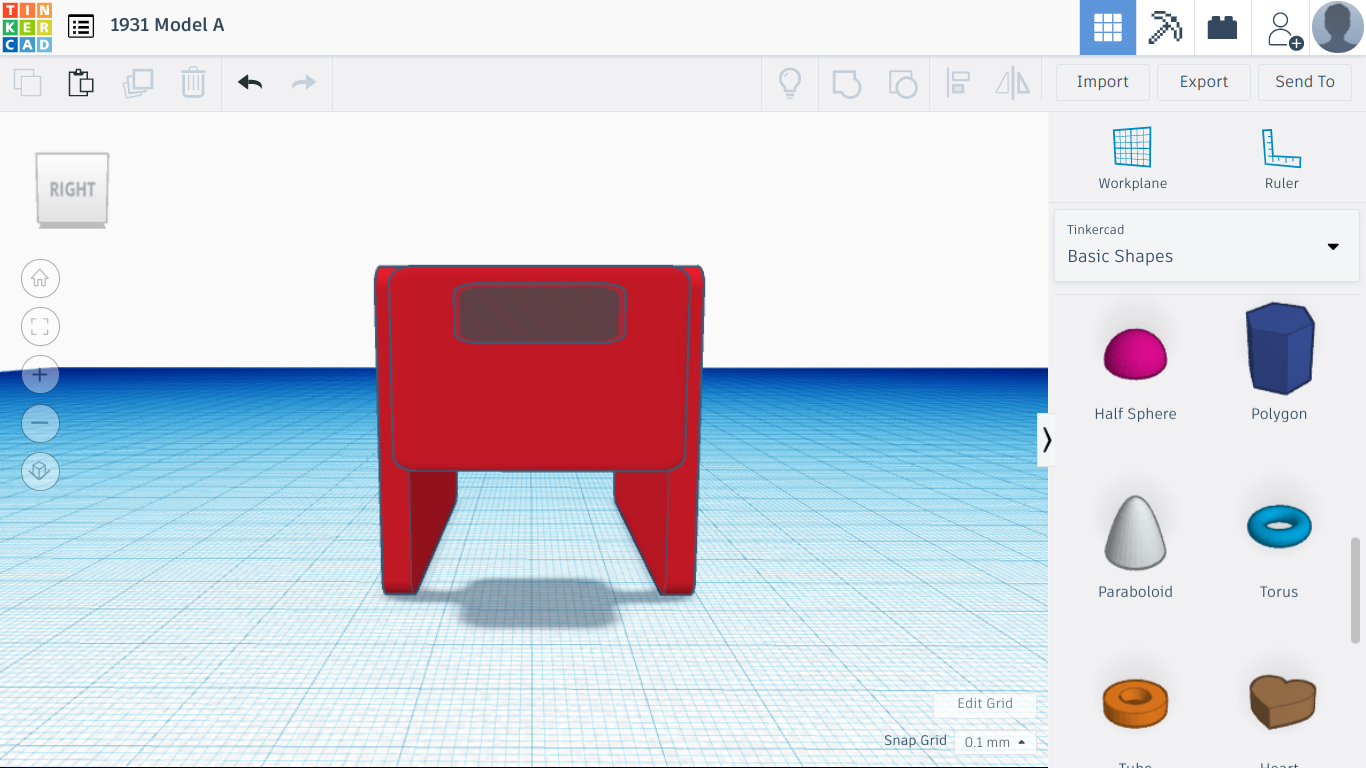Select the Workplane tool
The image size is (1366, 768).
point(1133,158)
